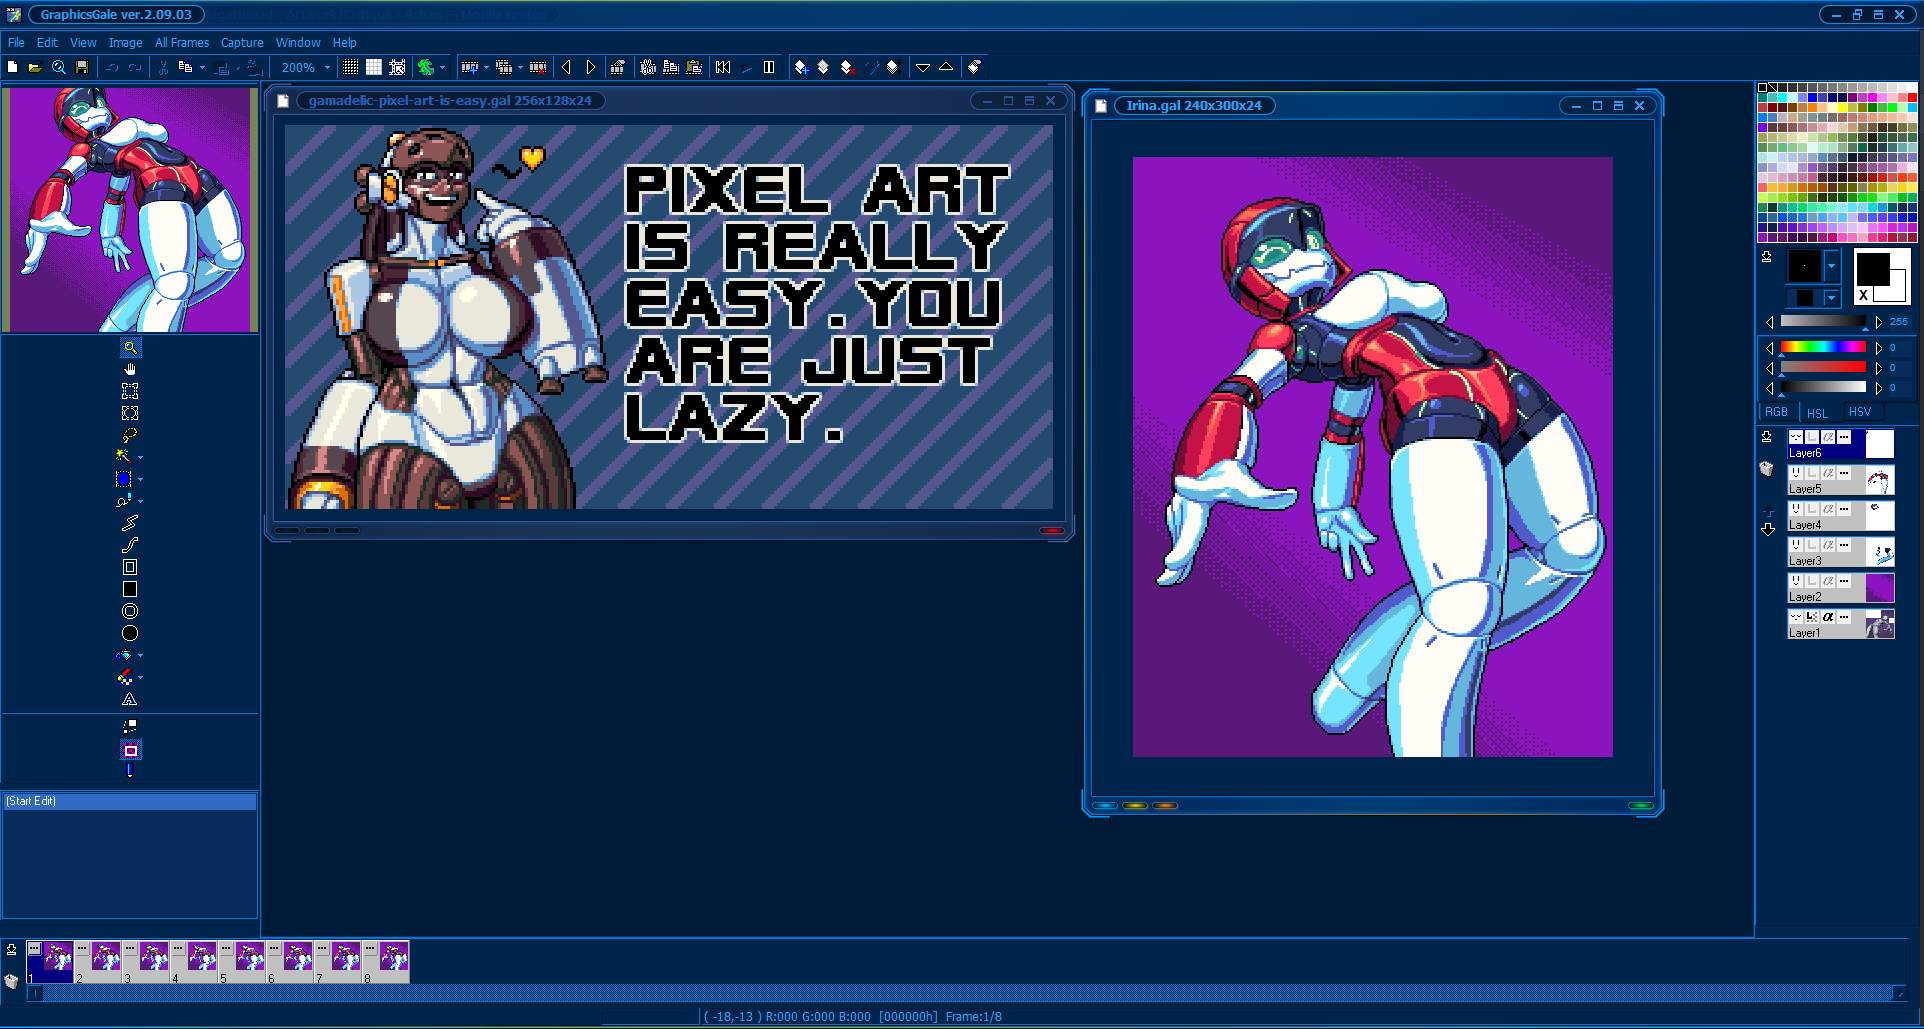Toggle alpha channel on Layer5
This screenshot has width=1924, height=1029.
1828,473
